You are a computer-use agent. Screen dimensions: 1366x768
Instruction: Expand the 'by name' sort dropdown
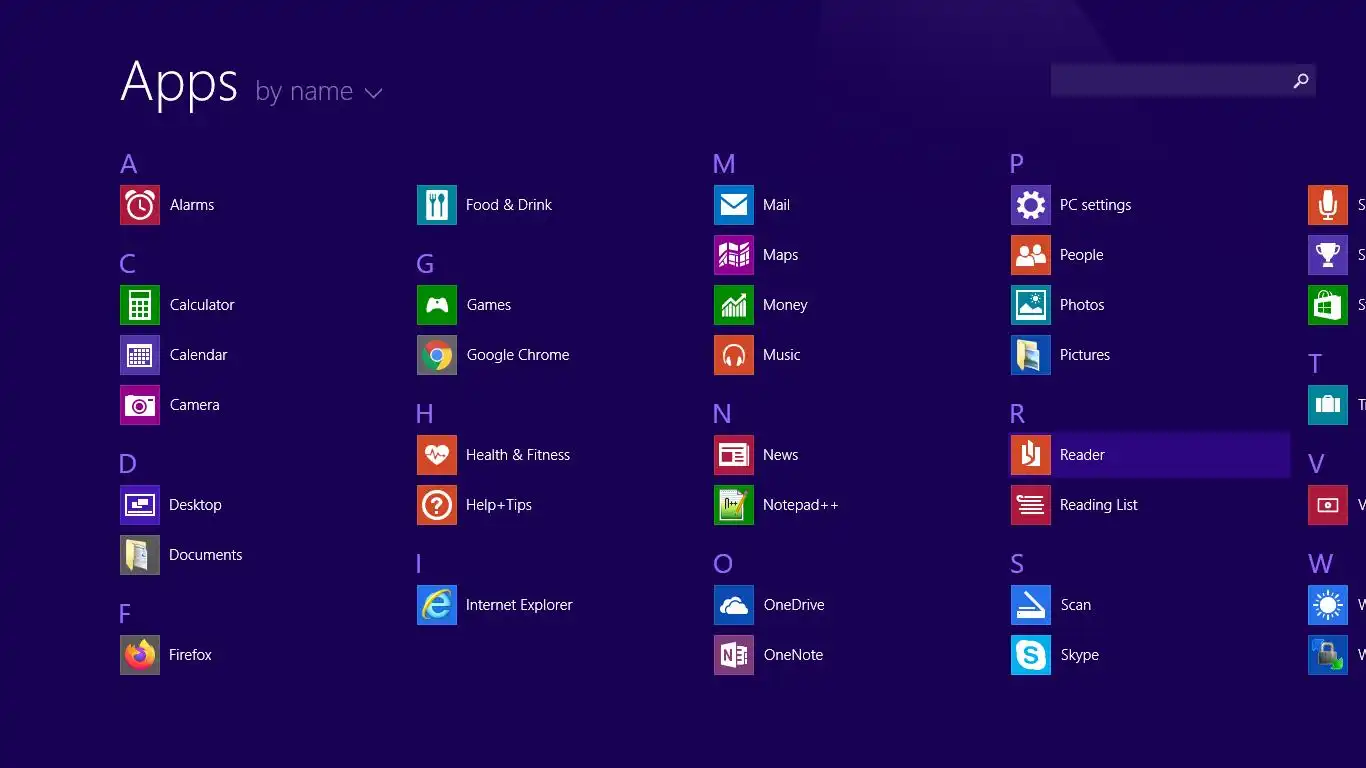[318, 92]
